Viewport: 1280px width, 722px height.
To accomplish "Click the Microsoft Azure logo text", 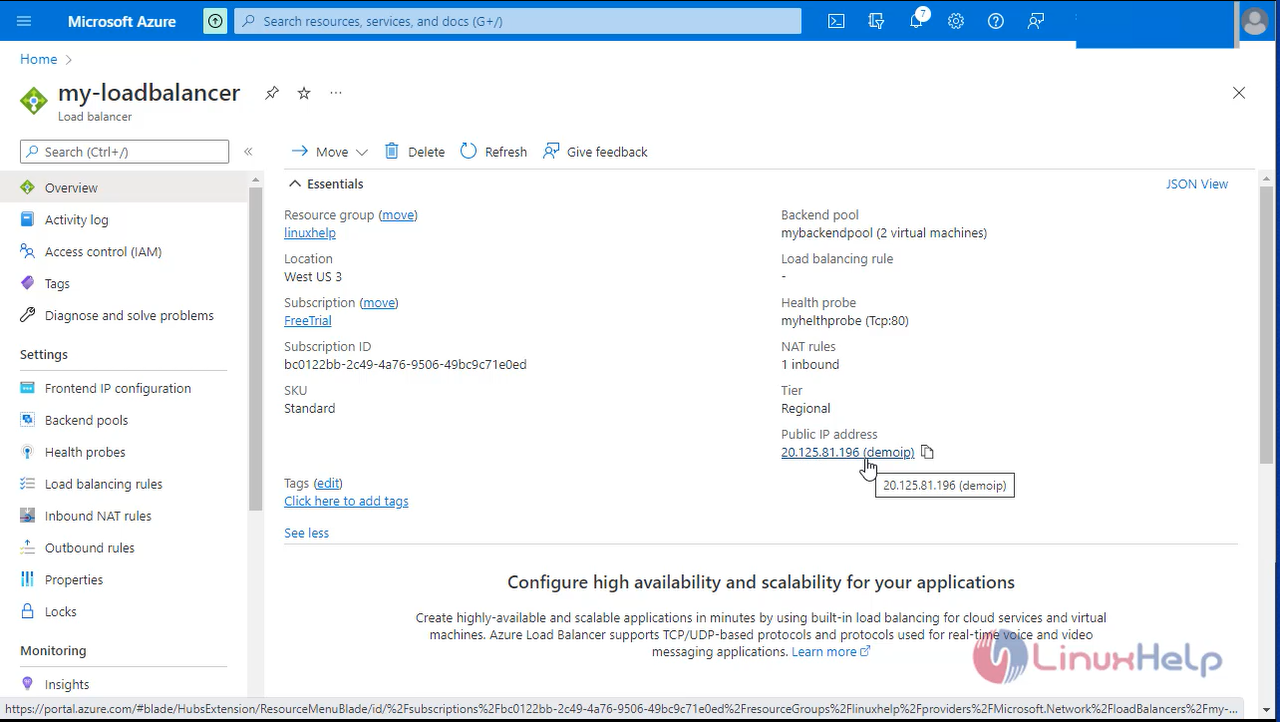I will click(x=121, y=21).
